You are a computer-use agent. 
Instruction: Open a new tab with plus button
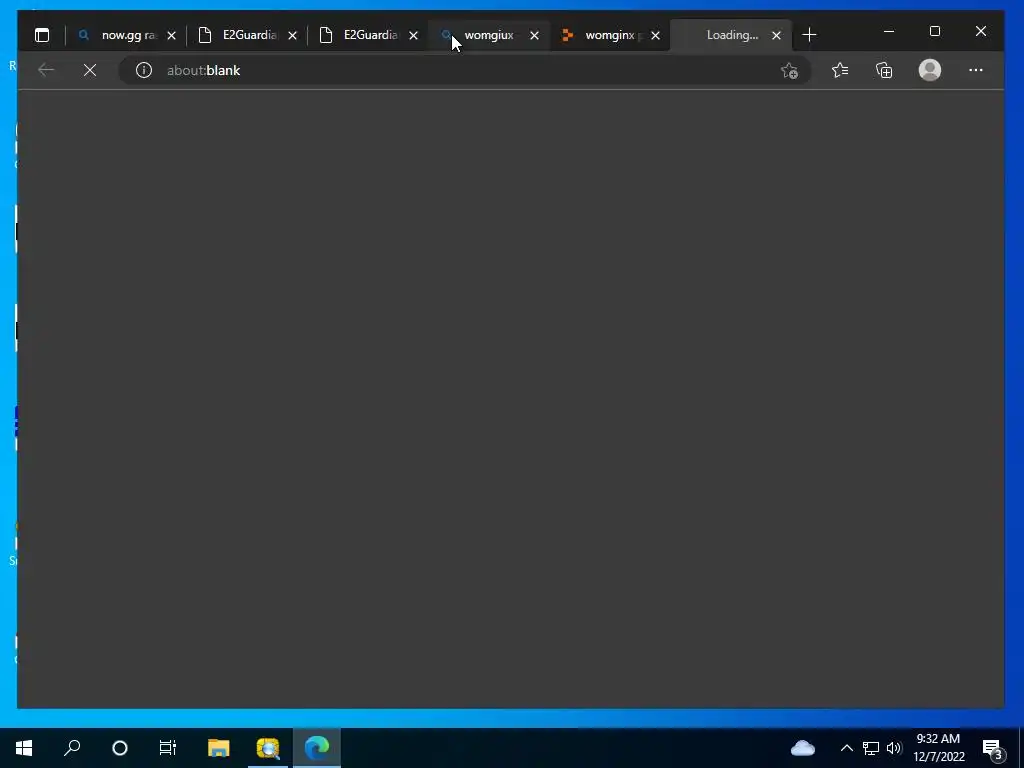(809, 35)
